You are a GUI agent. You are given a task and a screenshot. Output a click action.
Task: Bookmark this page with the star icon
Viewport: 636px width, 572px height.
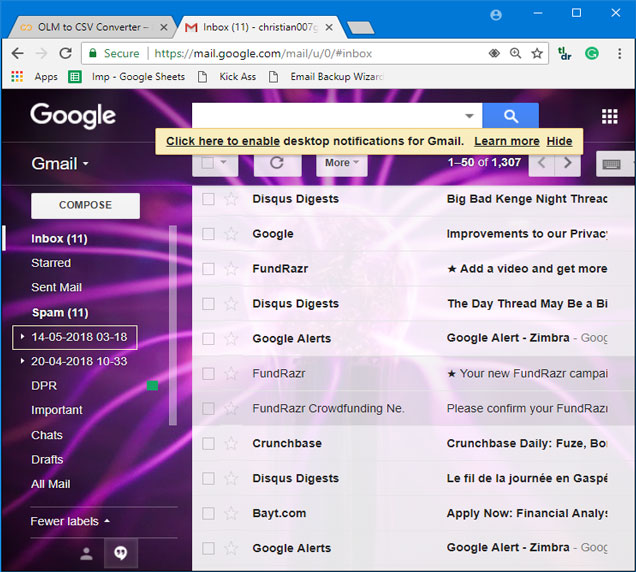point(537,53)
